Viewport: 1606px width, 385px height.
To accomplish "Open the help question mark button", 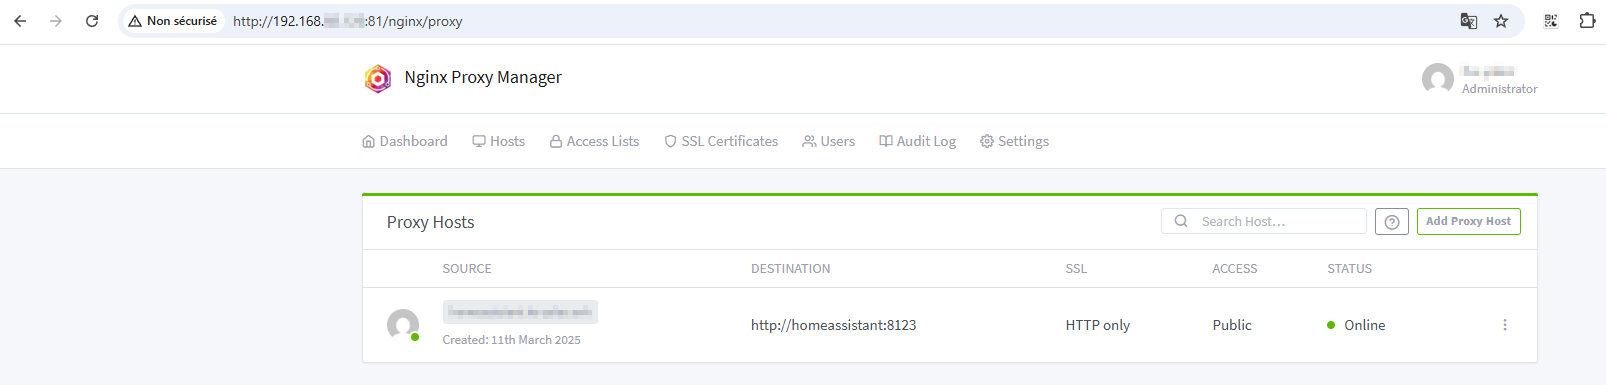I will (1392, 221).
